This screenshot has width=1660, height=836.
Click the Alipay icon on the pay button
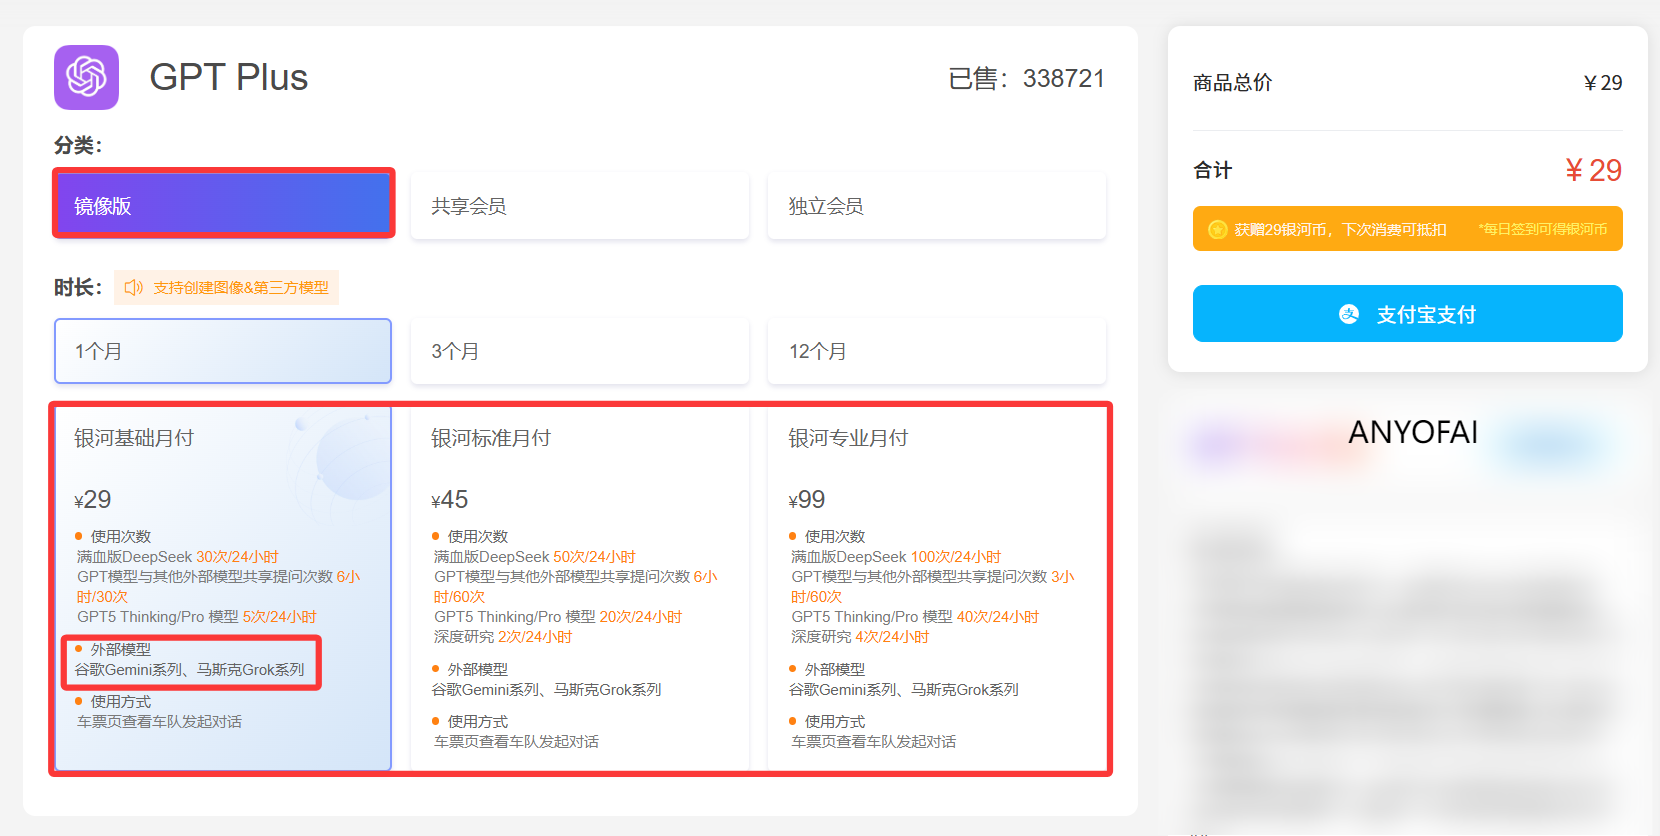[1349, 314]
